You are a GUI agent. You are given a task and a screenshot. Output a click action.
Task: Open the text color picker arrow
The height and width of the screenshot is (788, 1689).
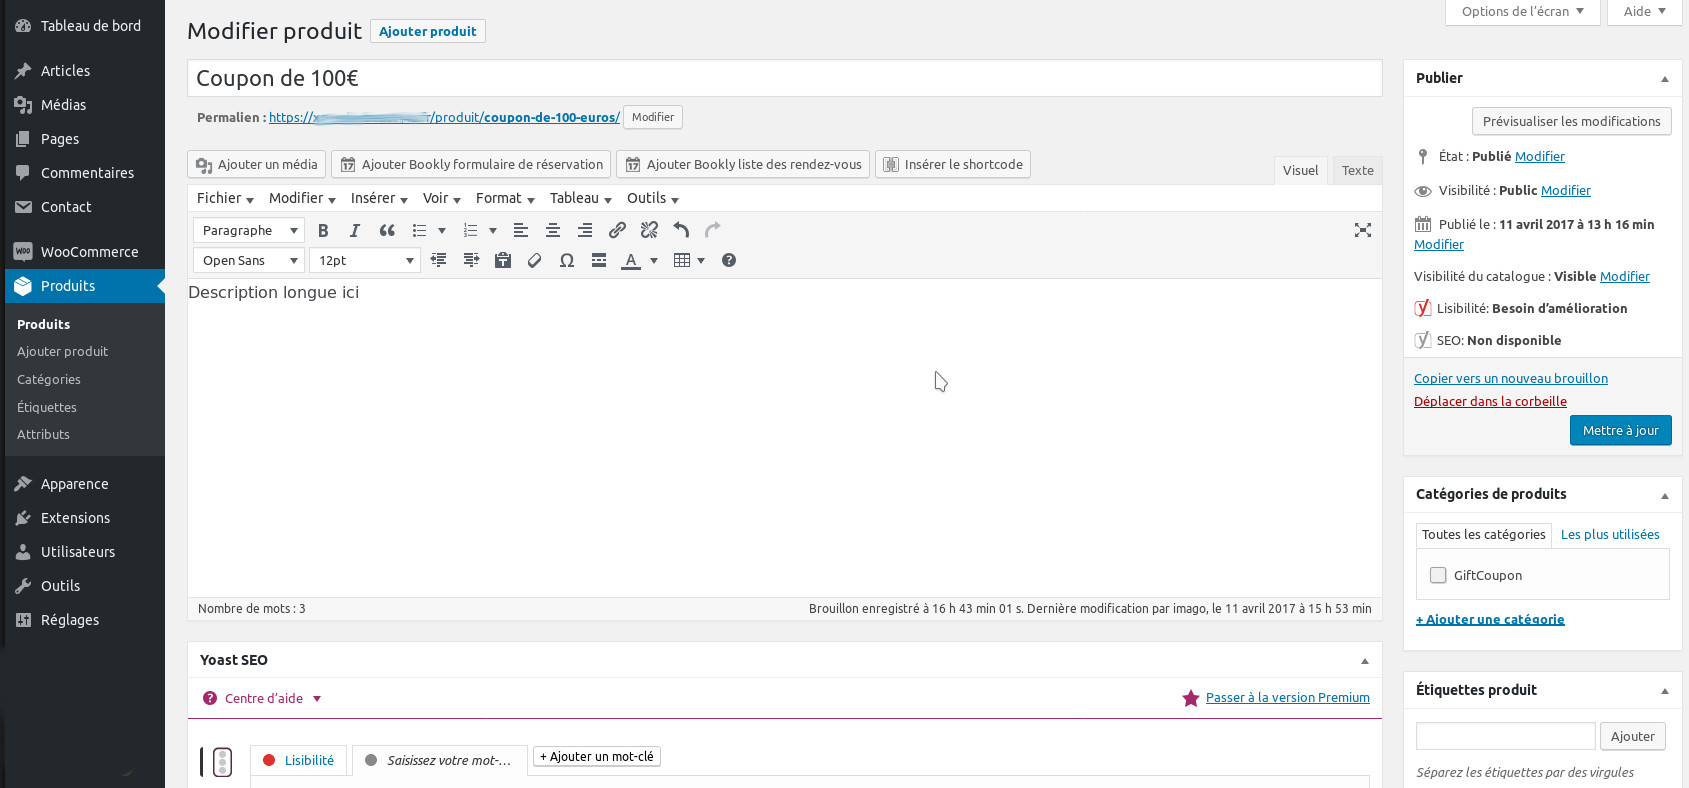click(654, 261)
